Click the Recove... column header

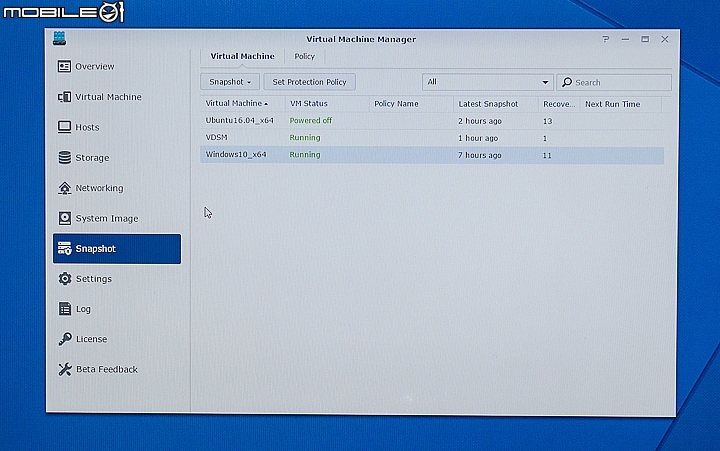559,104
